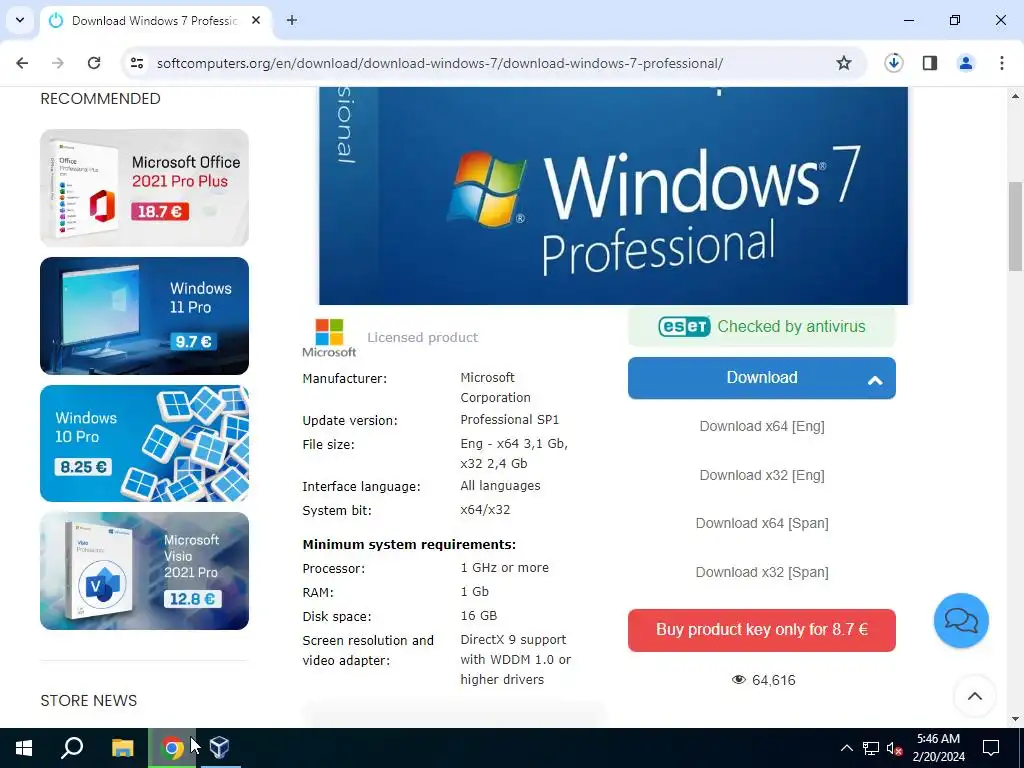Click the page vertical scrollbar thumb
The width and height of the screenshot is (1024, 768).
pos(1015,226)
